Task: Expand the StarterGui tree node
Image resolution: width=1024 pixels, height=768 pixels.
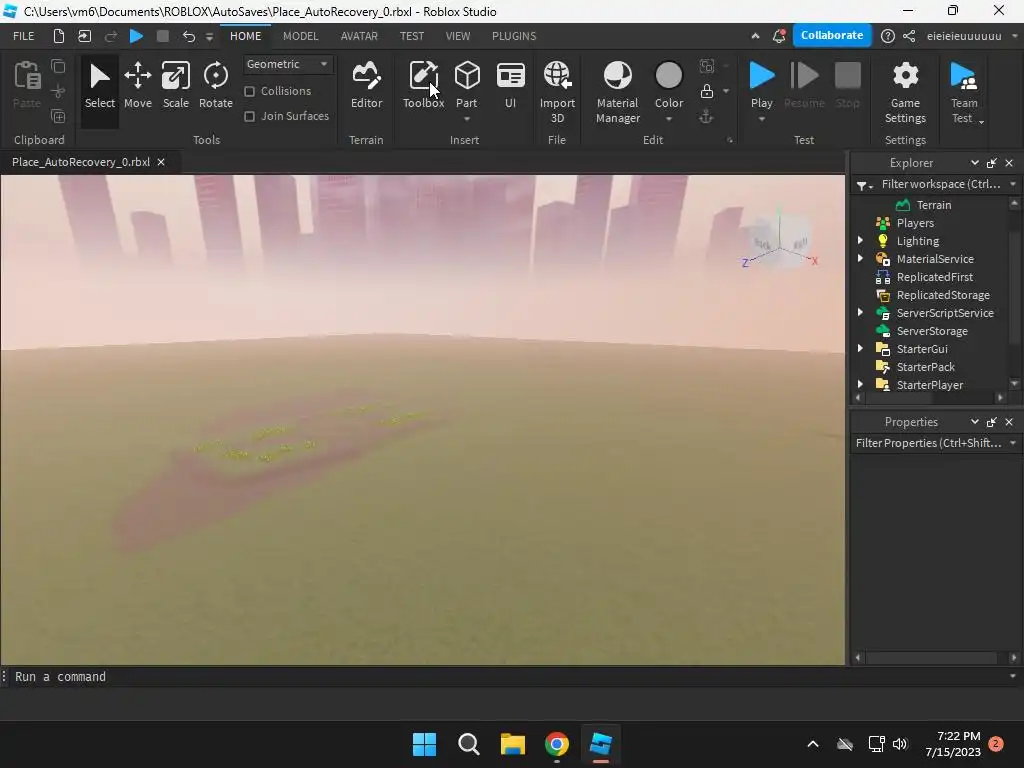Action: (x=861, y=349)
